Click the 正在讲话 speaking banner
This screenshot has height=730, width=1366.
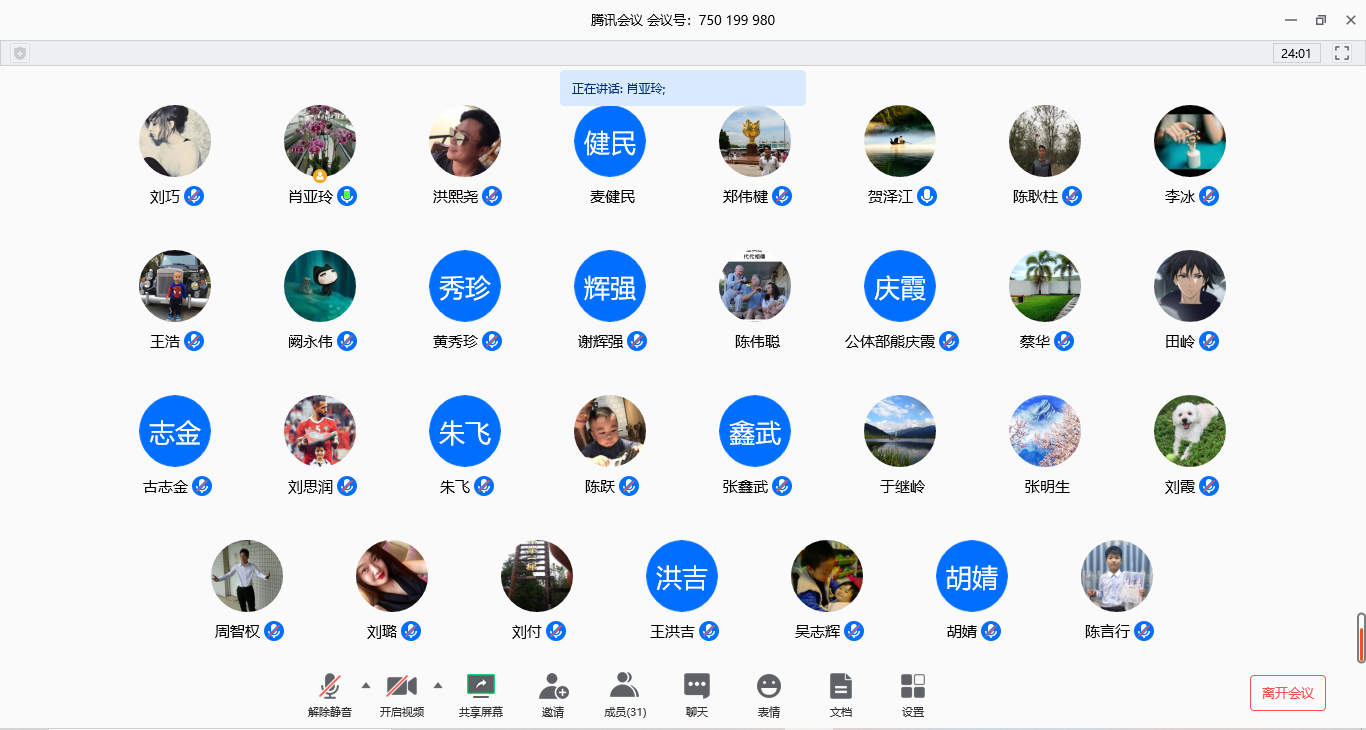click(x=682, y=88)
